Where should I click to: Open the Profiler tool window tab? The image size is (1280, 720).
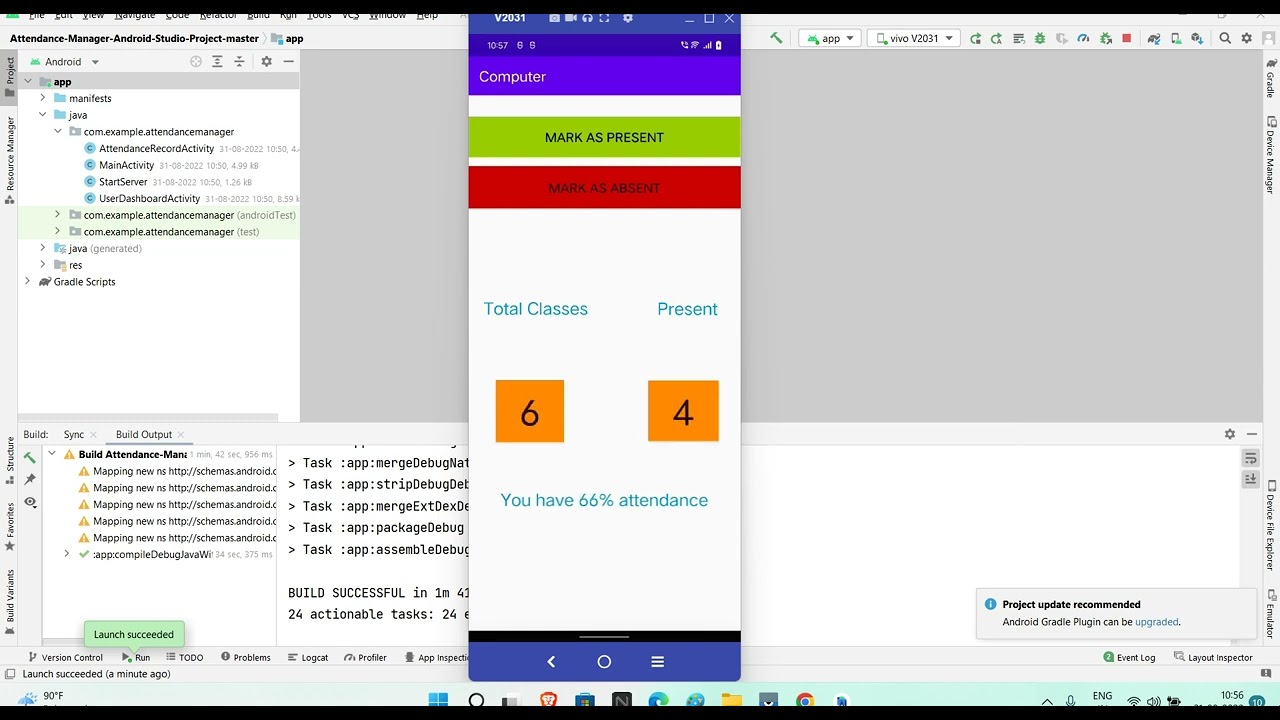click(365, 657)
